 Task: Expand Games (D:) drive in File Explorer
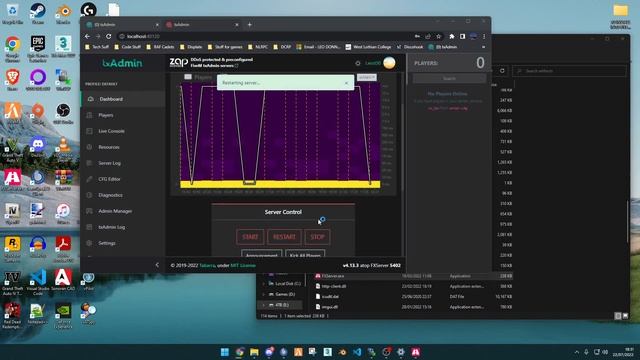click(264, 294)
